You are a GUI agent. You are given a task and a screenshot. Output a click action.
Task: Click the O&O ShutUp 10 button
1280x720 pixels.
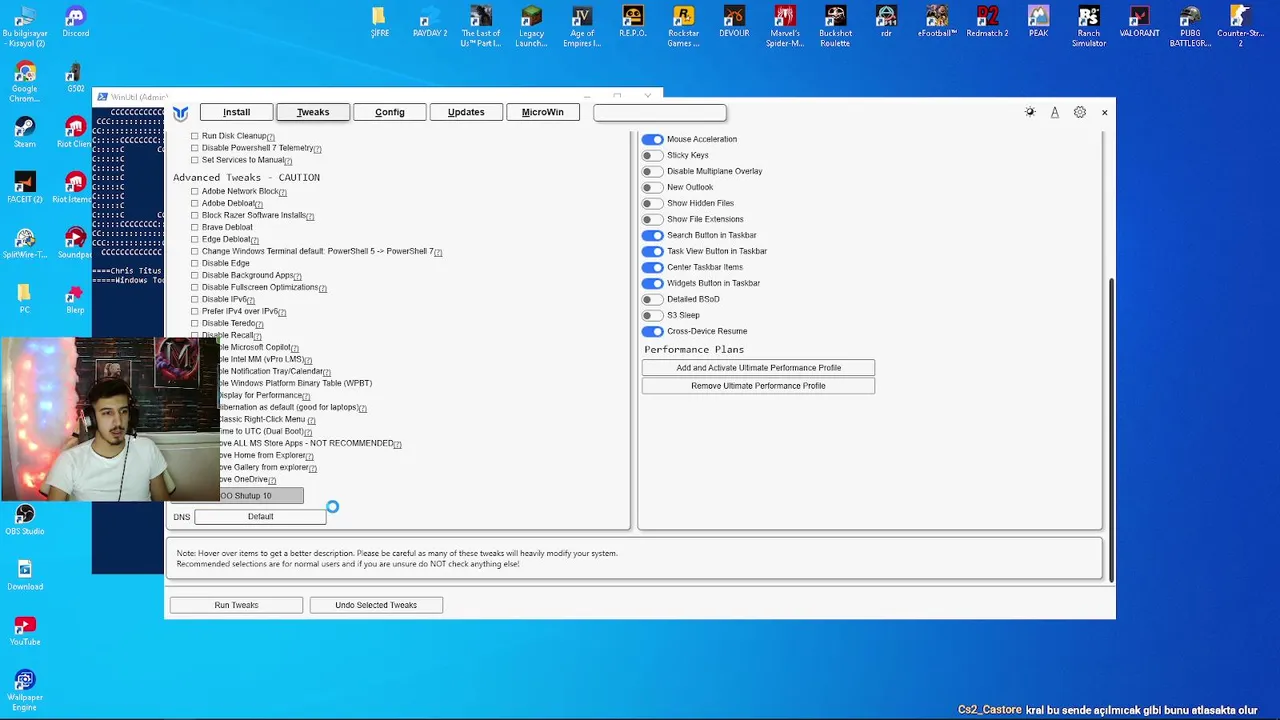pos(260,496)
